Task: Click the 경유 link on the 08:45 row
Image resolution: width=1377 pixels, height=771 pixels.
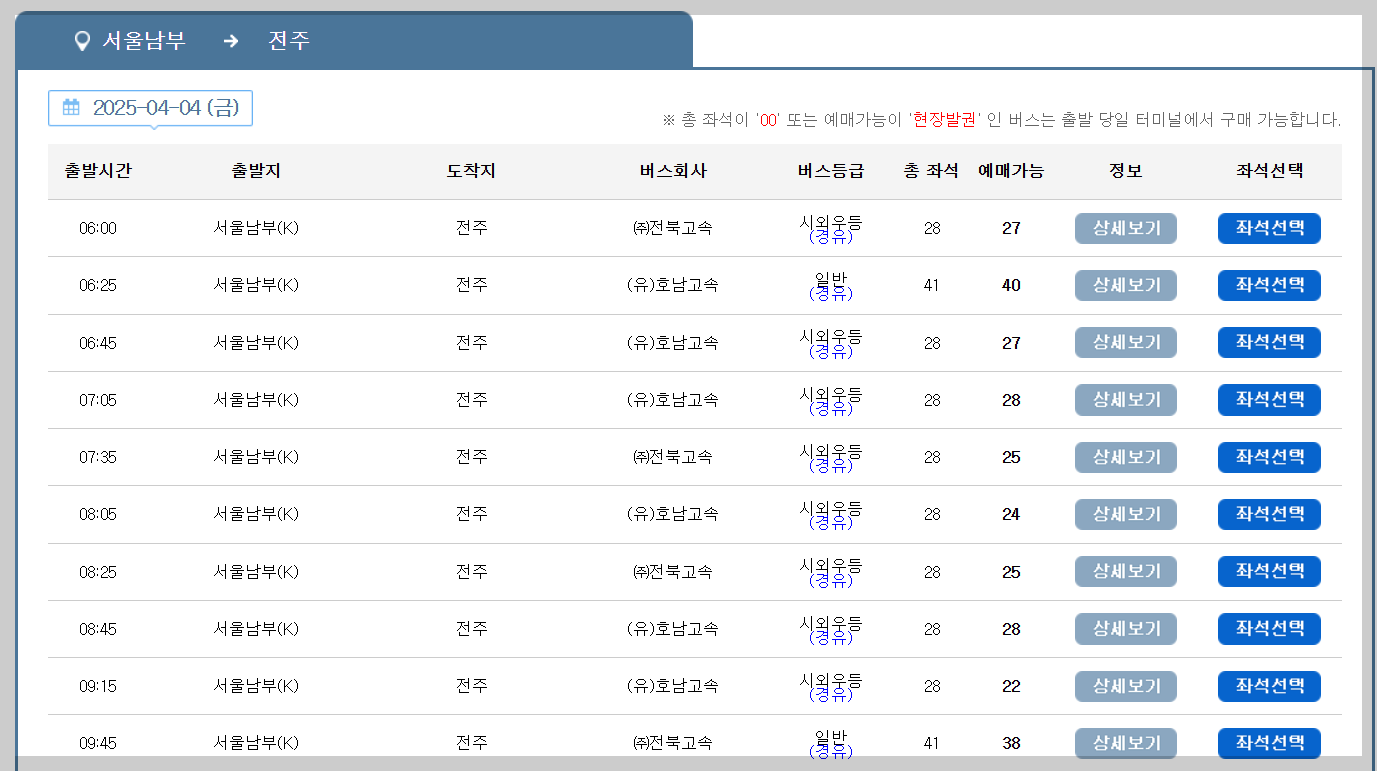Action: pyautogui.click(x=832, y=639)
